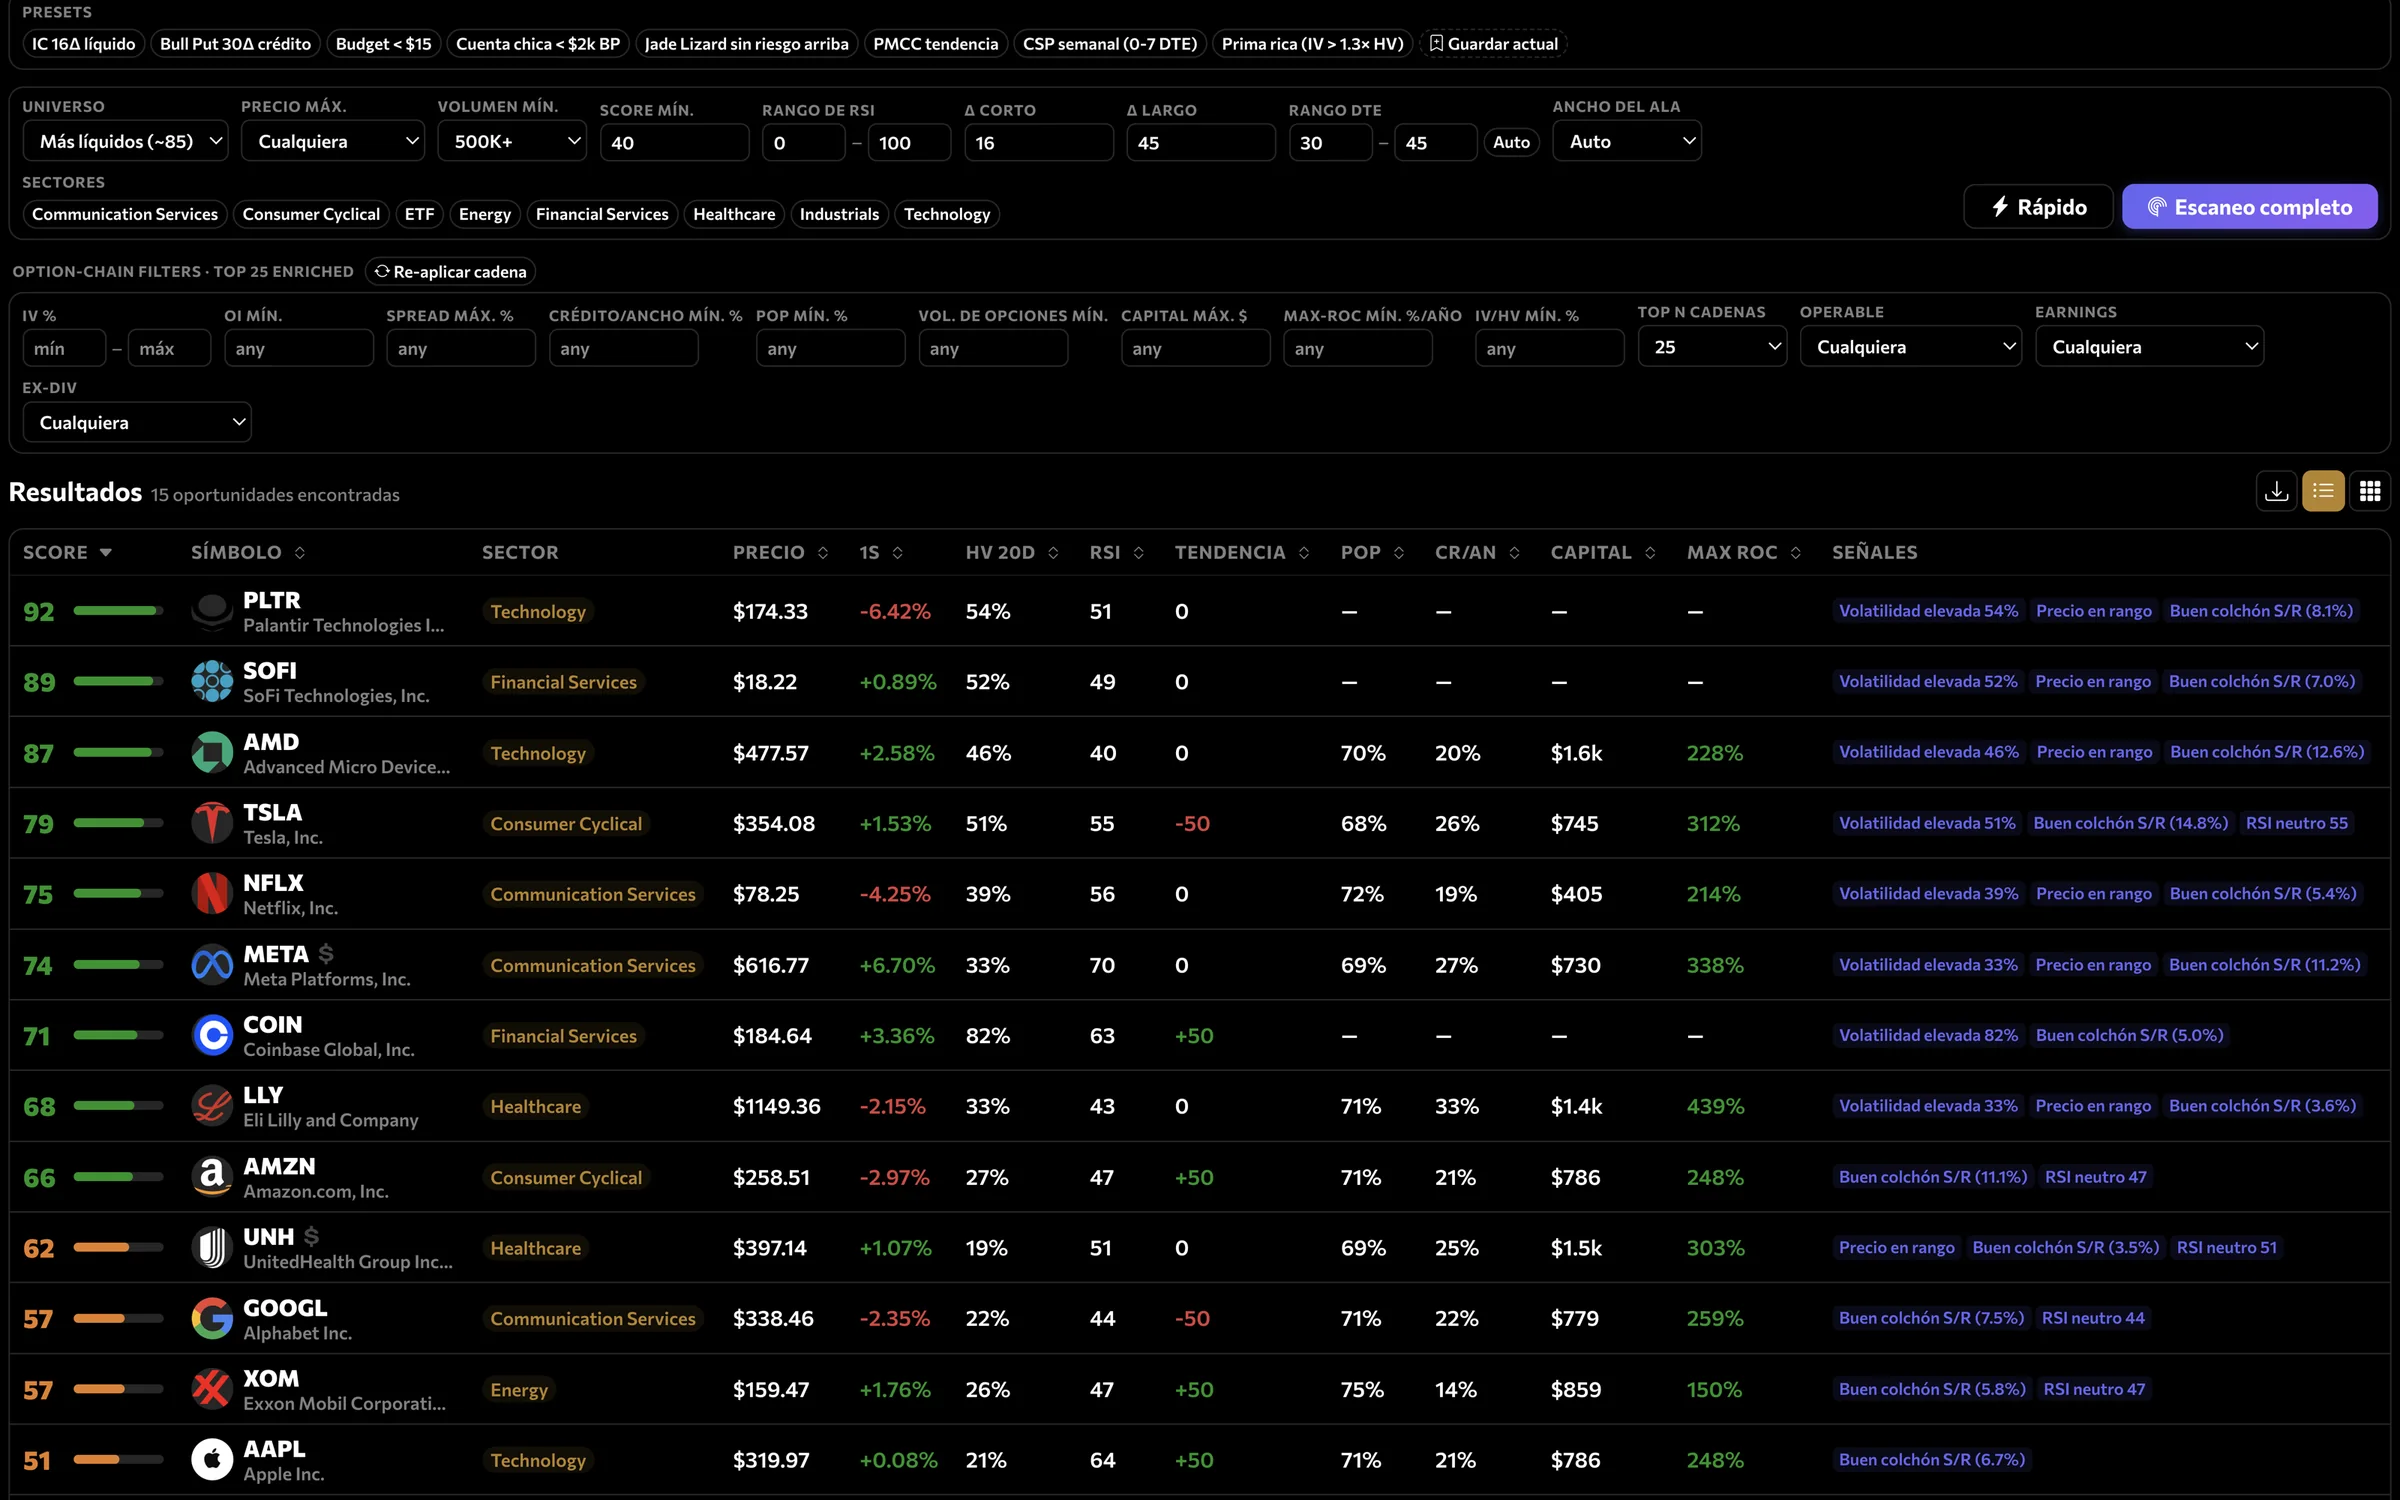
Task: Run the Escaneo completo scan
Action: (2250, 207)
